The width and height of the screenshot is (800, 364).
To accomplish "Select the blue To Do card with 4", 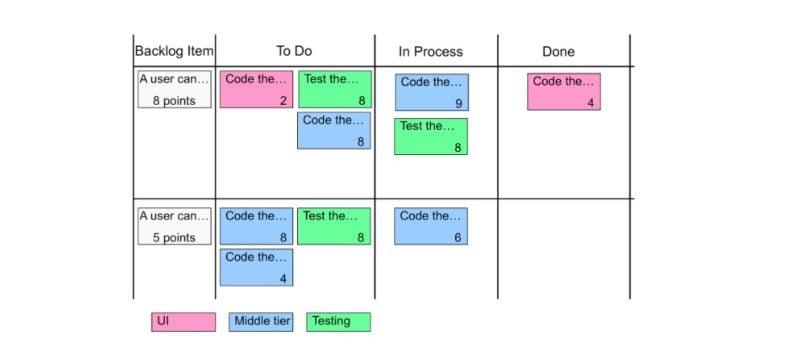I will (256, 268).
